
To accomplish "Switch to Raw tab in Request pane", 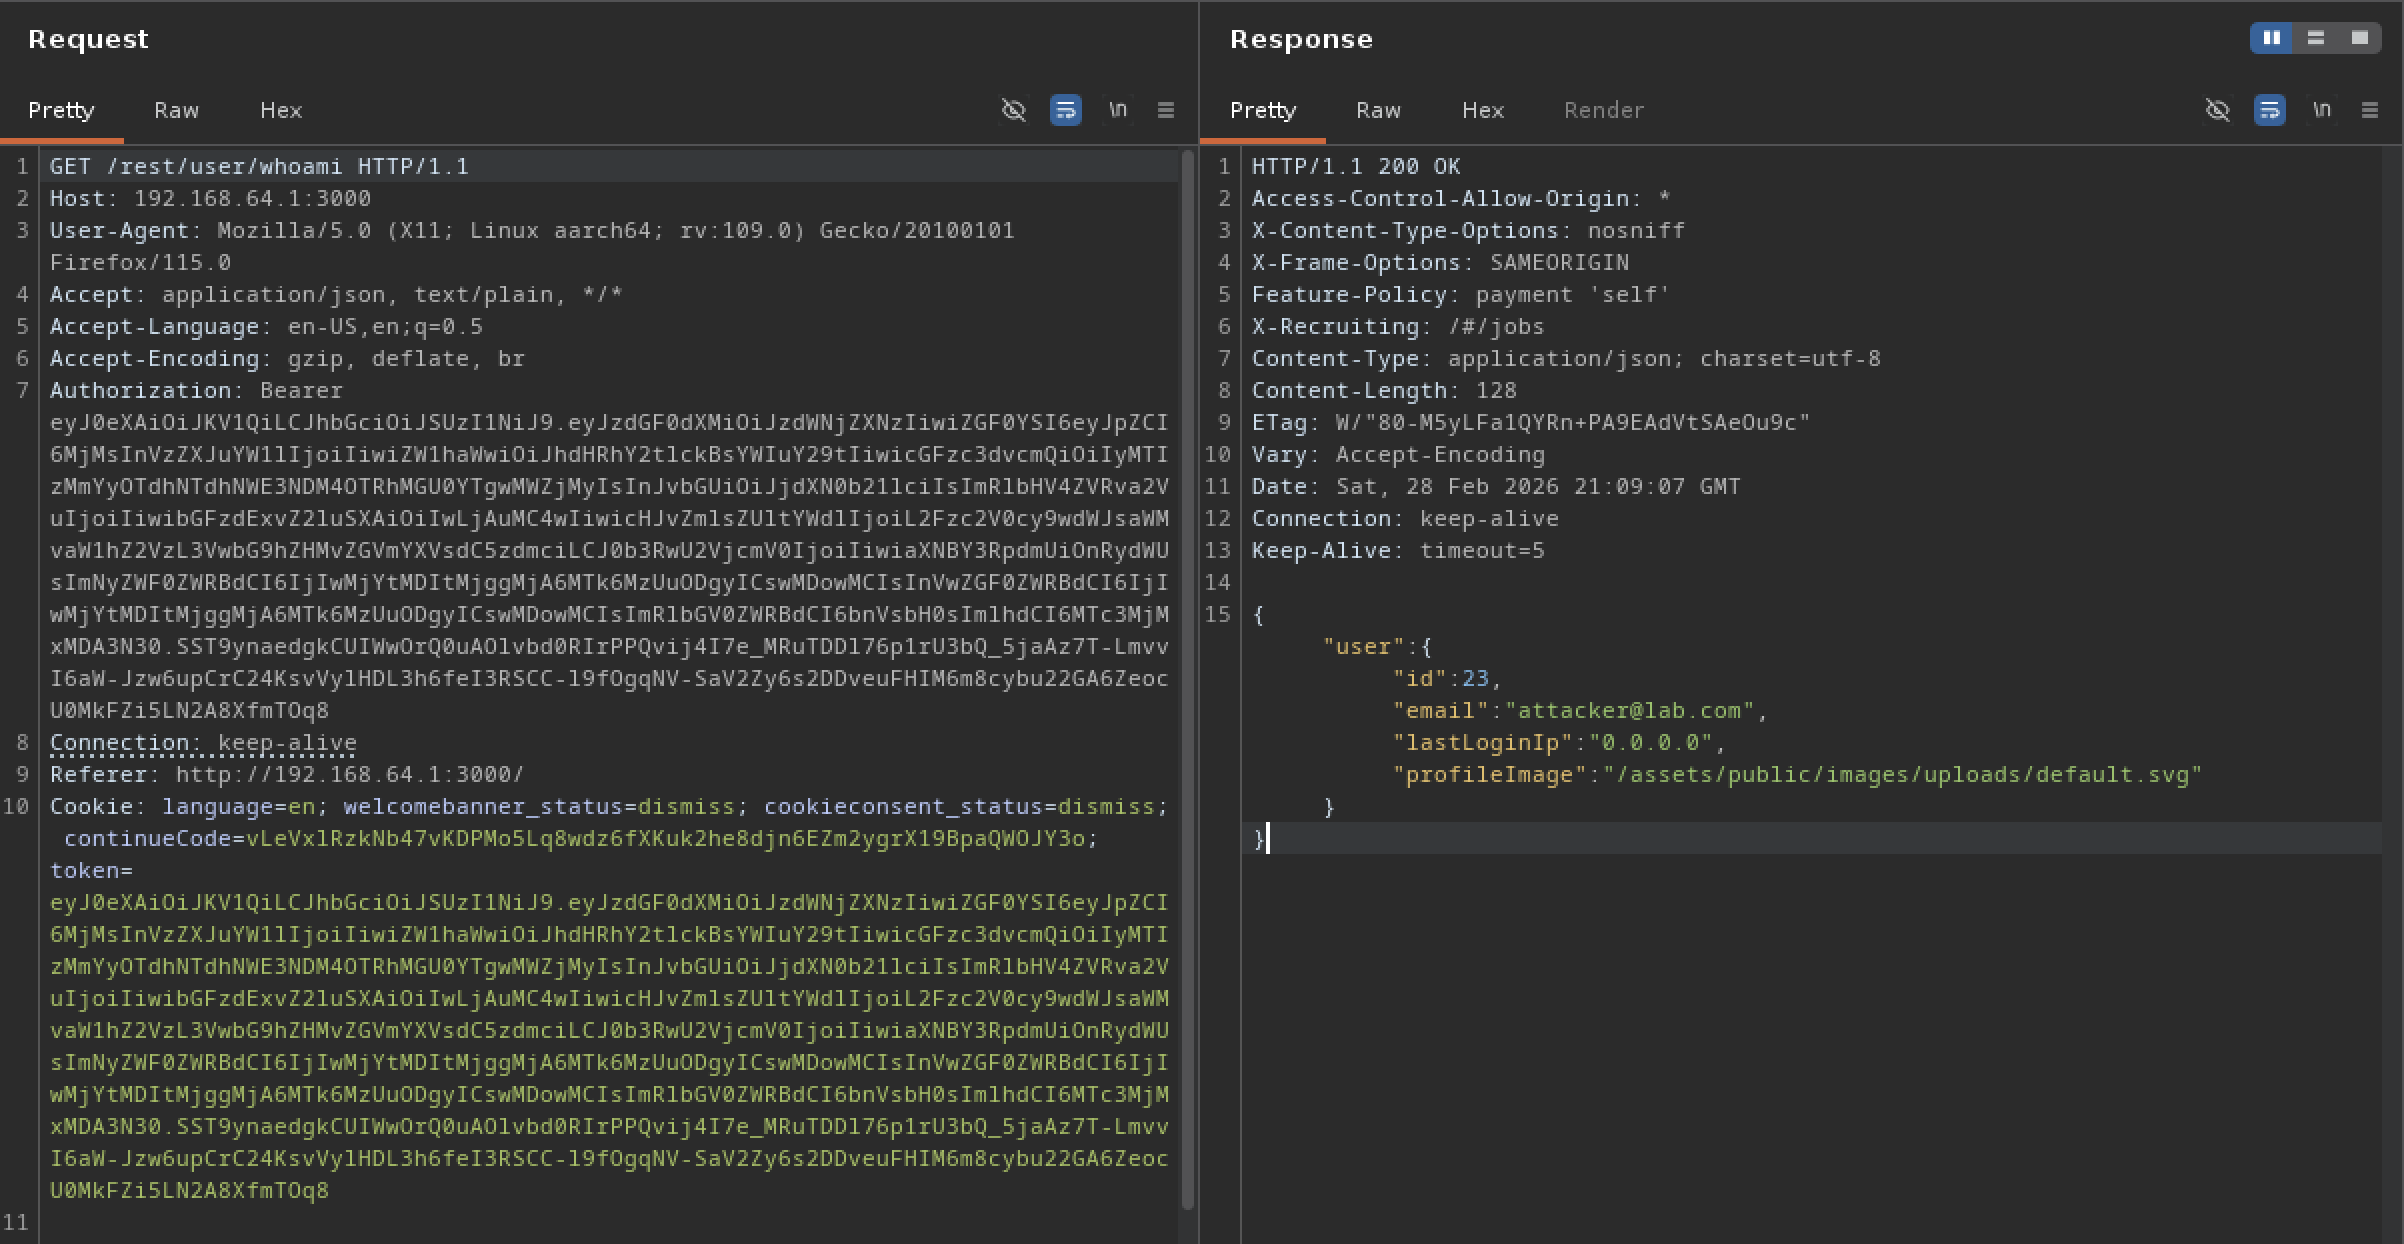I will point(176,110).
